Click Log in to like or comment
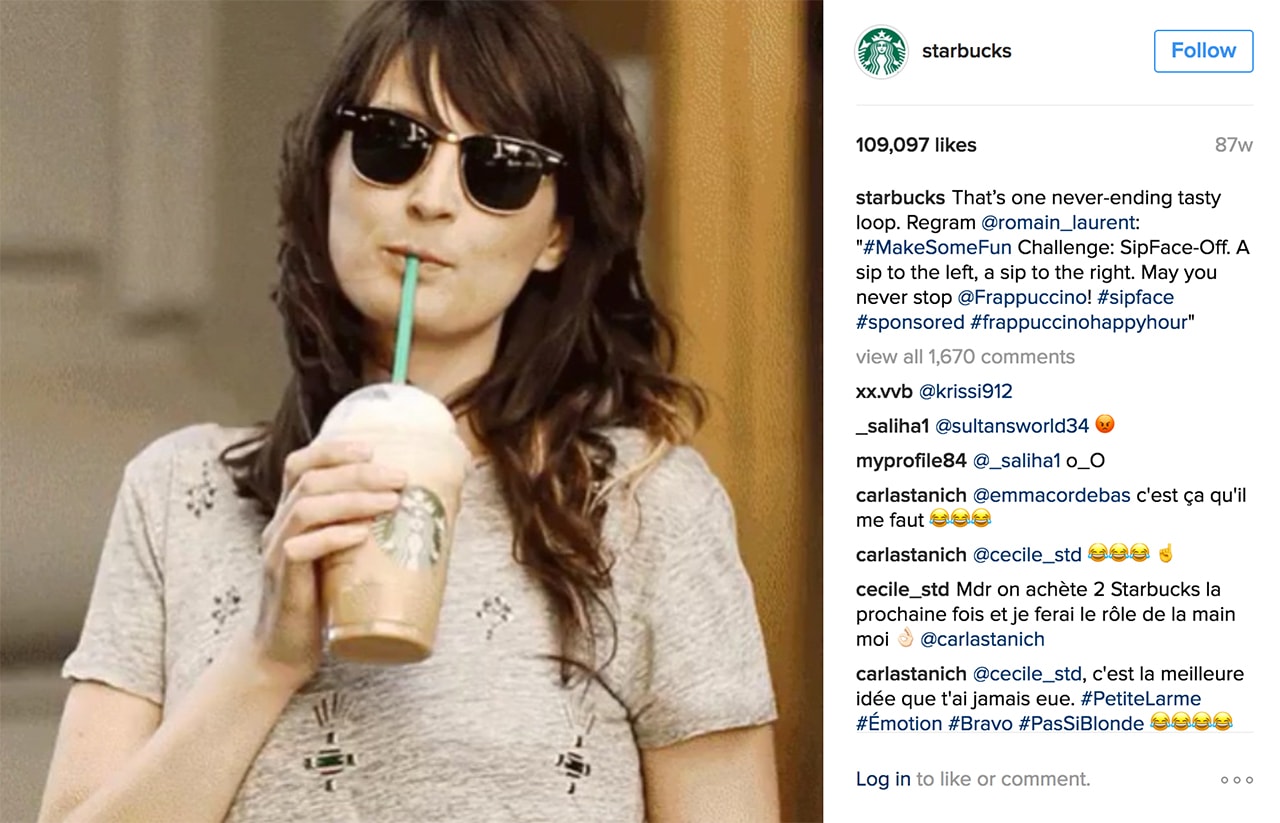 click(883, 779)
